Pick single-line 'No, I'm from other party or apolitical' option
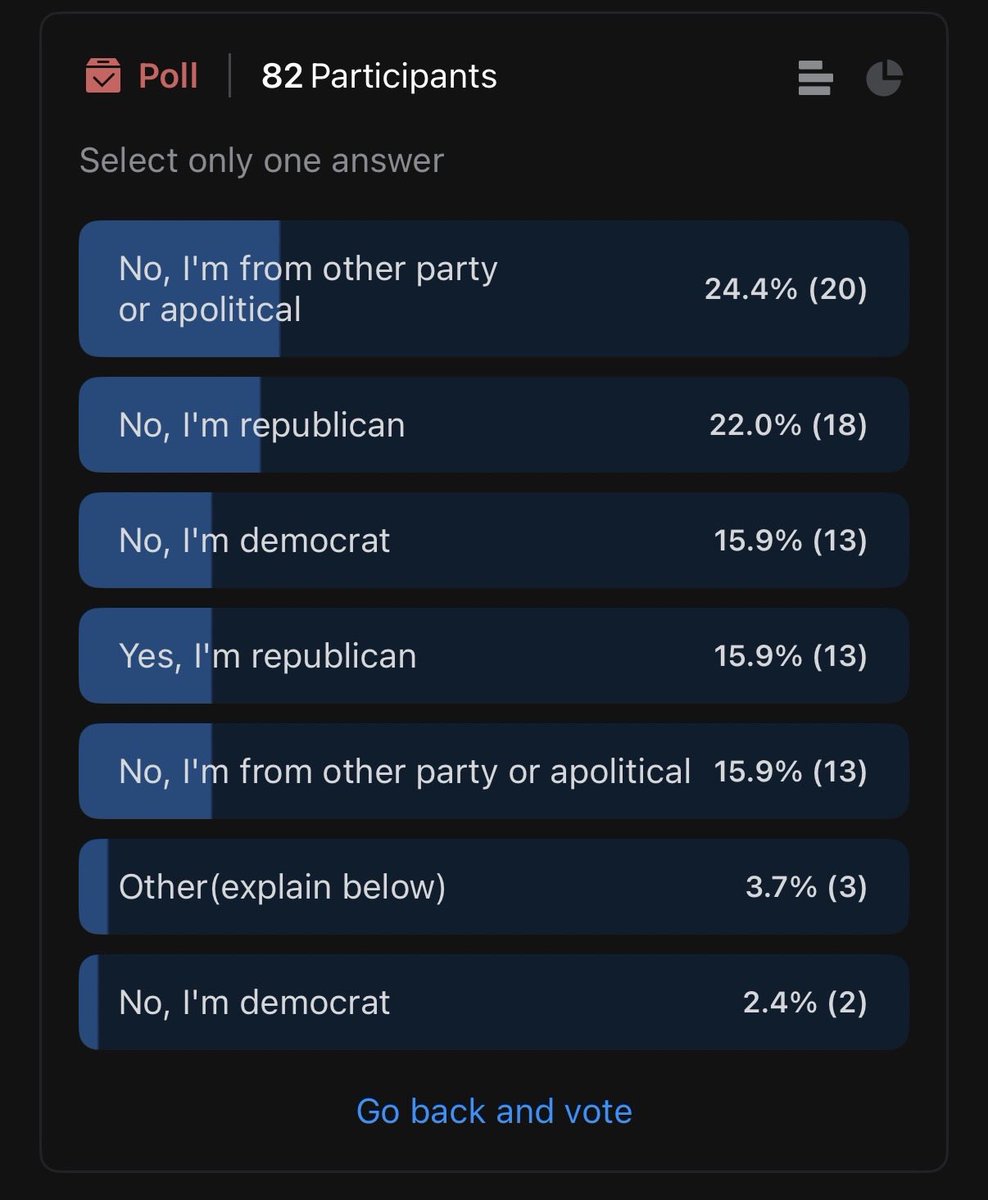988x1200 pixels. [494, 772]
